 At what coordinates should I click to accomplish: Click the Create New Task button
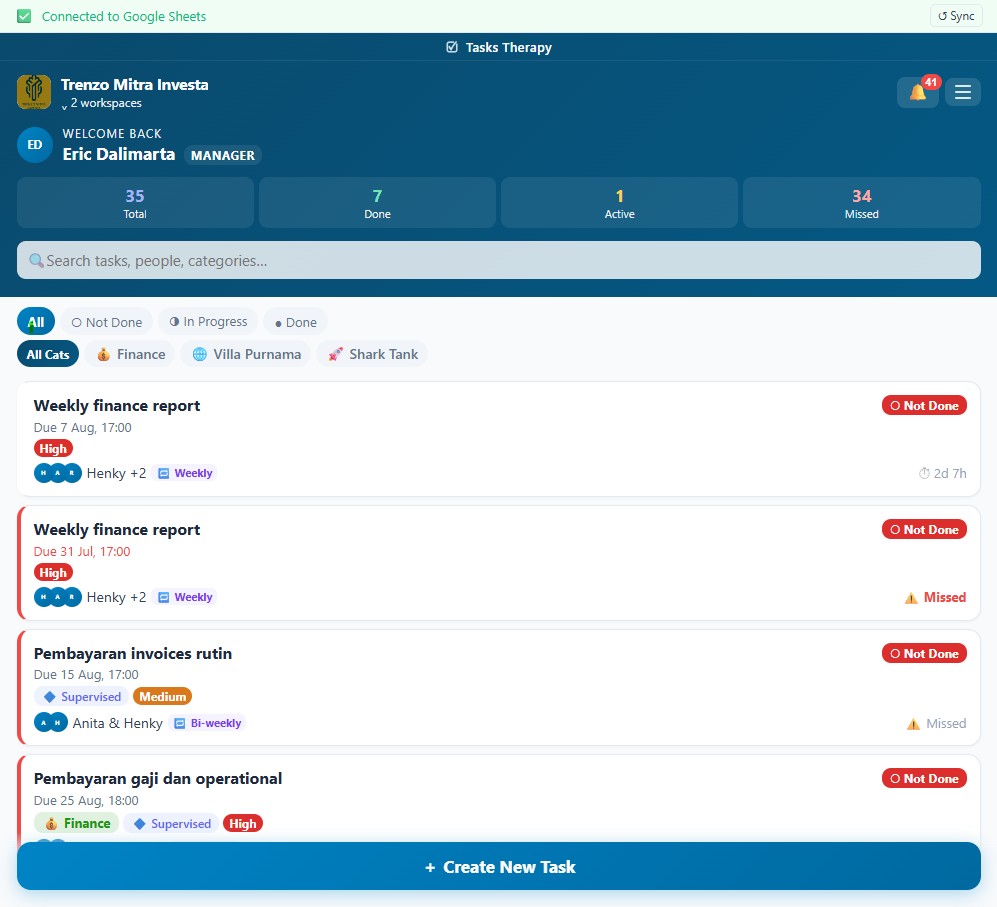498,866
